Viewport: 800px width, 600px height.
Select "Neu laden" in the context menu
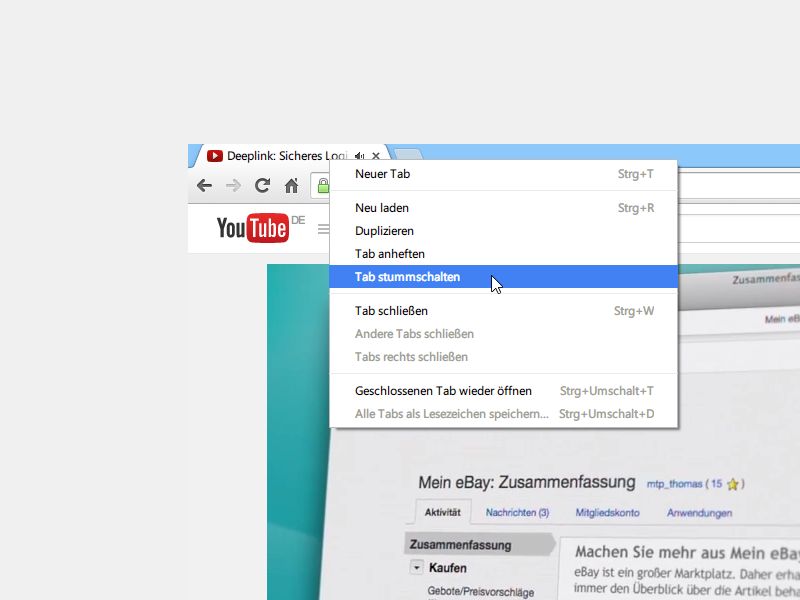(504, 208)
